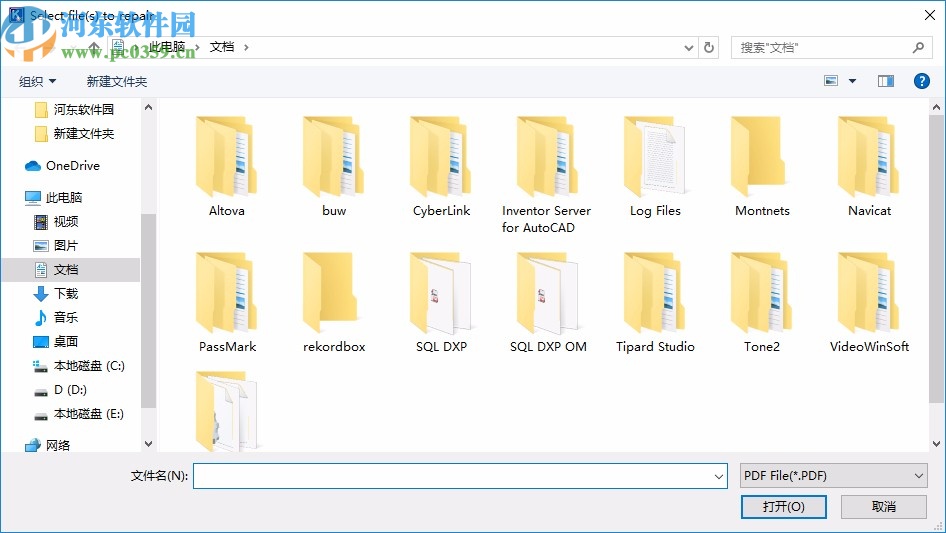Open the CyberLink folder
Viewport: 946px width, 533px height.
pyautogui.click(x=441, y=167)
